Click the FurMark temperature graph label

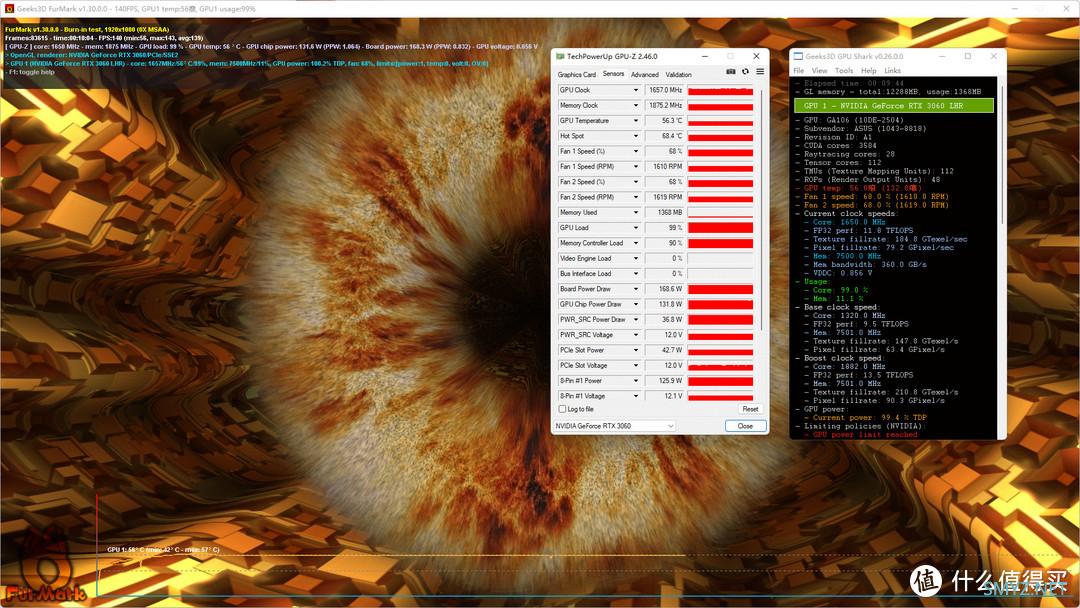click(163, 549)
